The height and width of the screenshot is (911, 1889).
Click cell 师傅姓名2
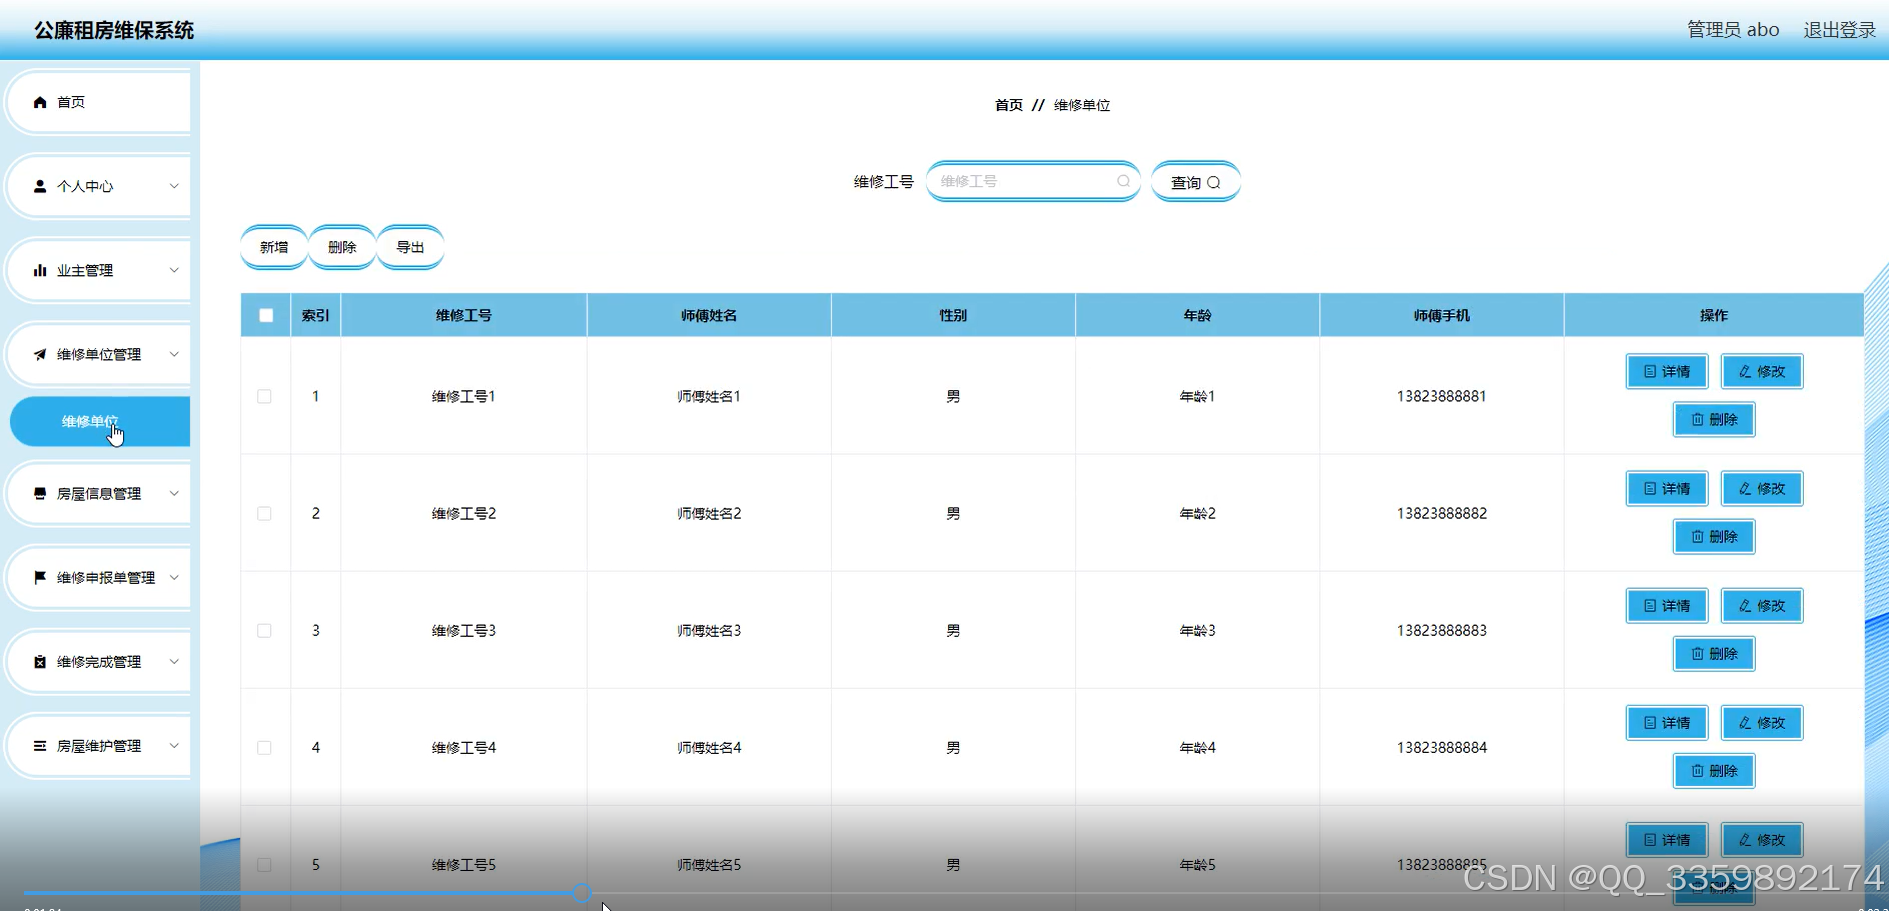tap(709, 513)
